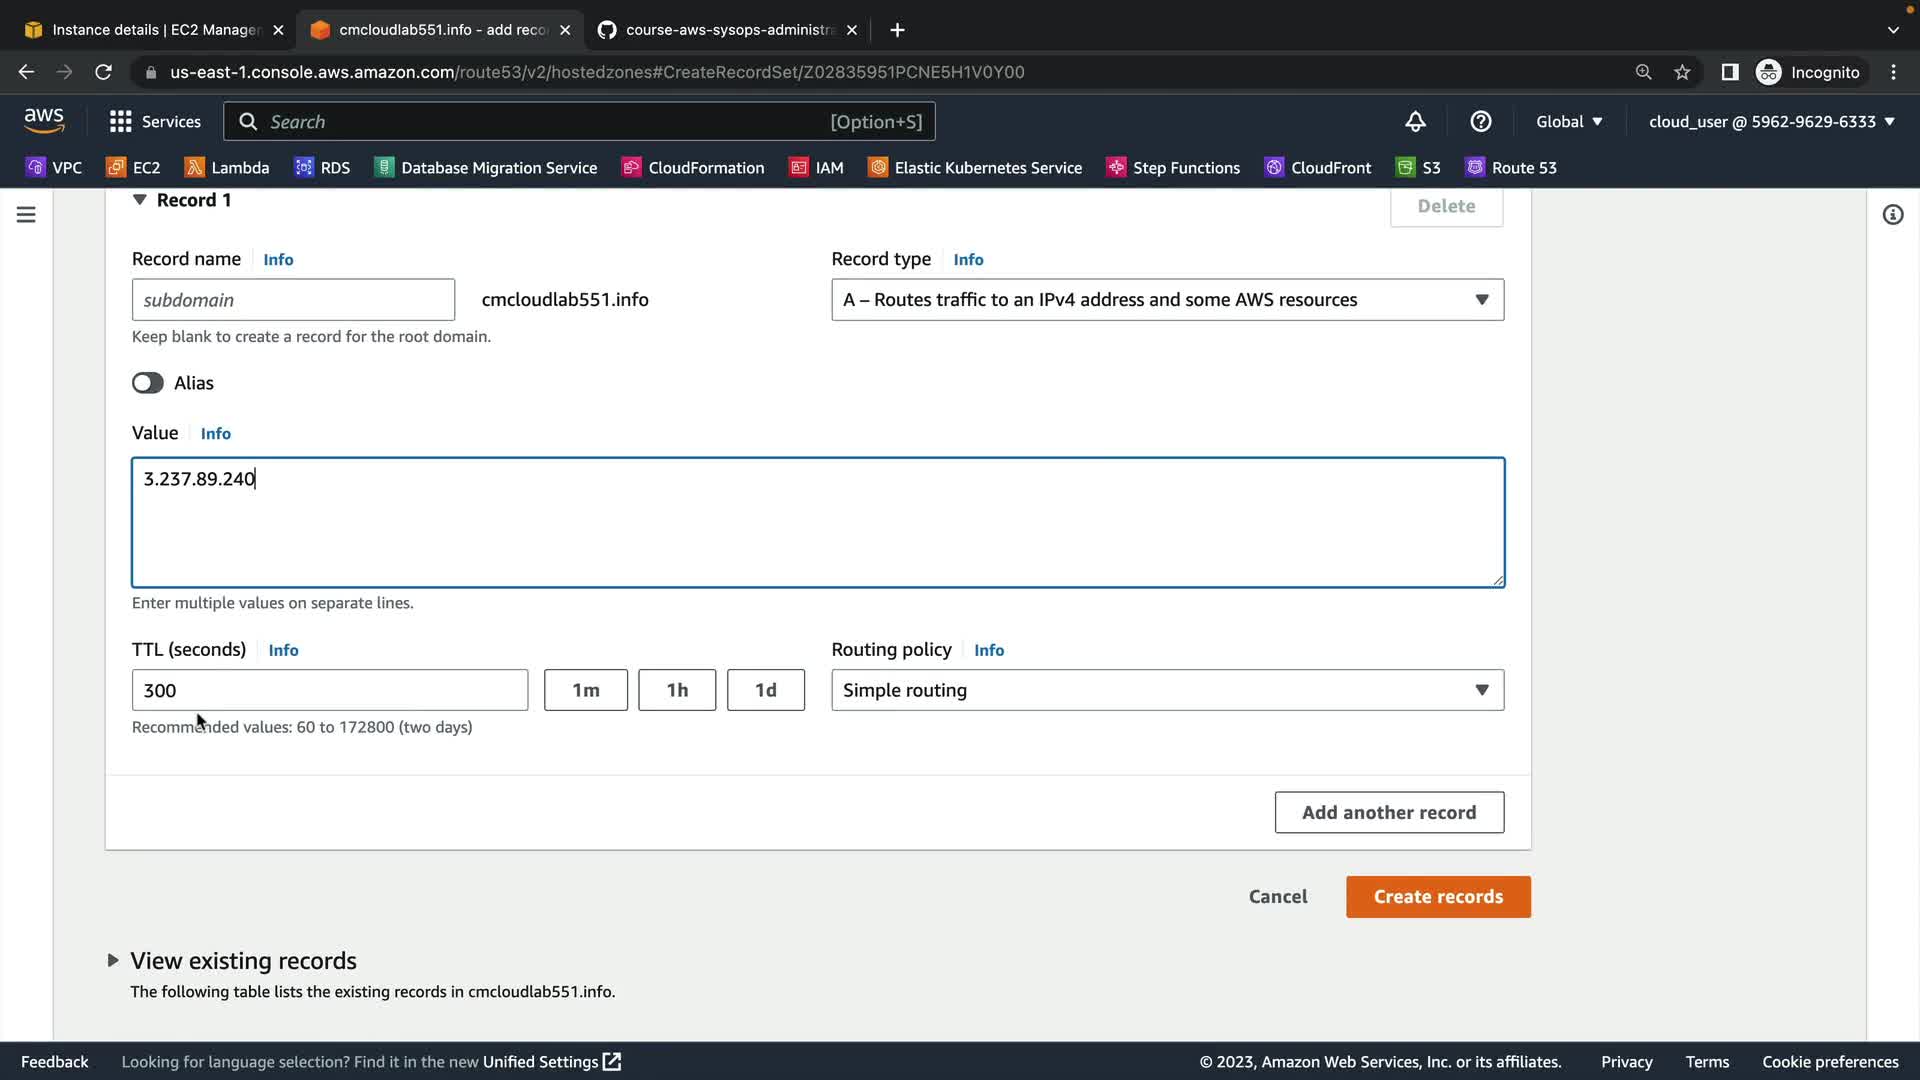The width and height of the screenshot is (1920, 1080).
Task: Collapse the Record 1 section
Action: click(x=140, y=200)
